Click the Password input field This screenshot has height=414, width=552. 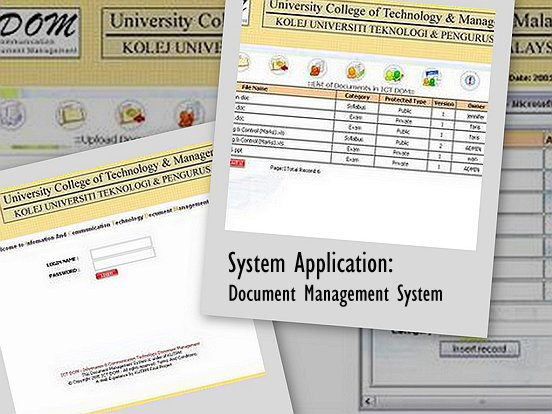click(x=124, y=259)
